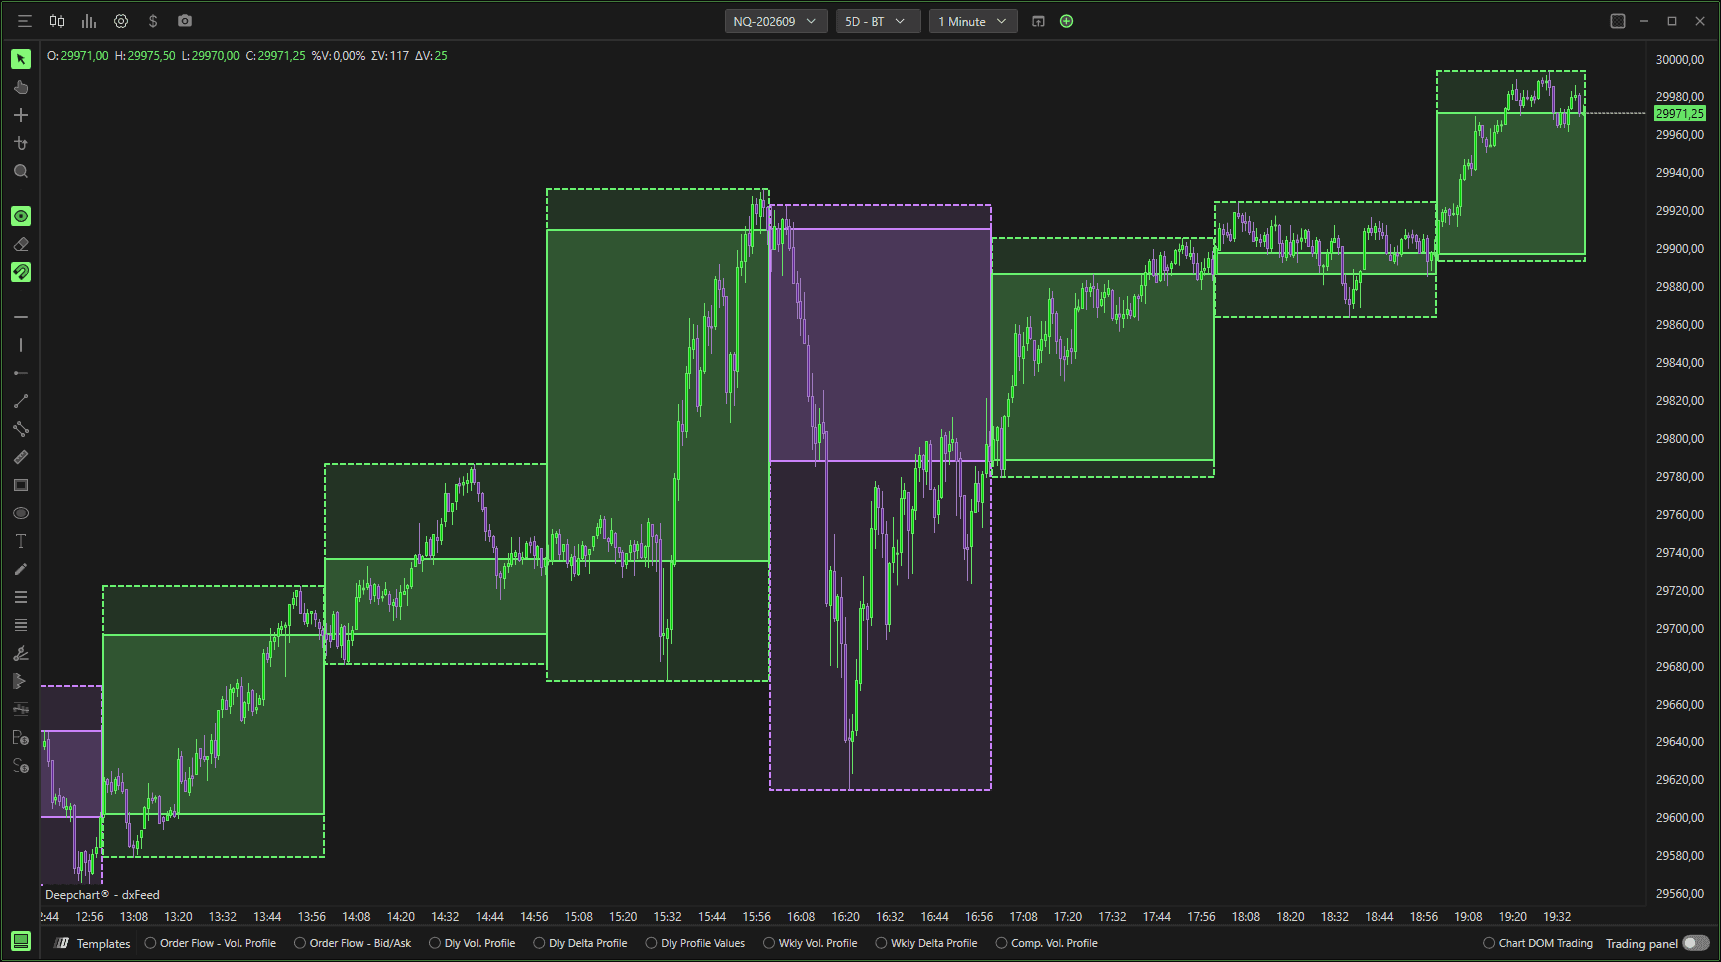Image resolution: width=1721 pixels, height=962 pixels.
Task: Select the vertical line drawing tool
Action: (21, 345)
